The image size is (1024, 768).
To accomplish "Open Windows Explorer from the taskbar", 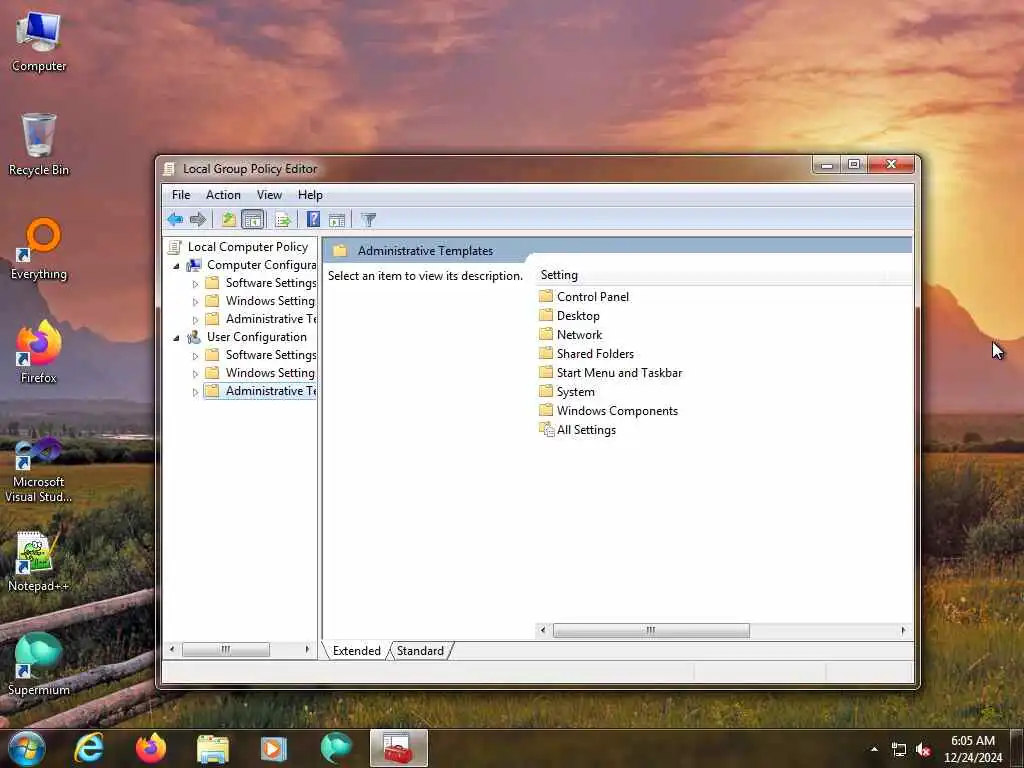I will click(x=212, y=748).
